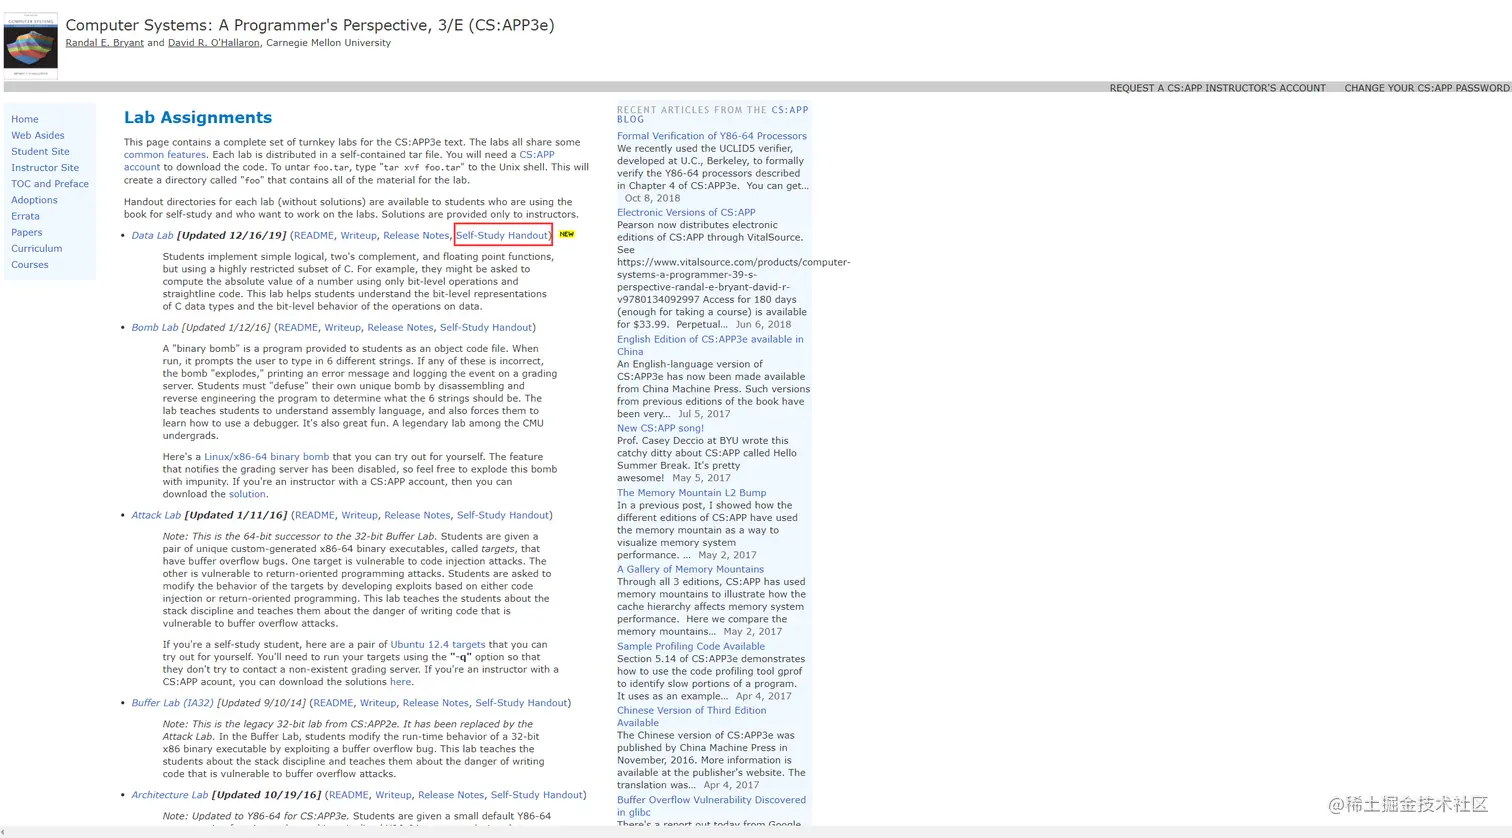Open the Buffer Lab README
This screenshot has height=838, width=1512.
click(x=333, y=703)
